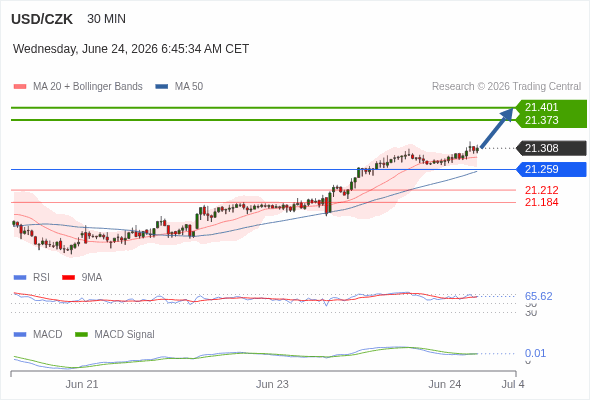Click the RSI legend color marker

point(20,278)
